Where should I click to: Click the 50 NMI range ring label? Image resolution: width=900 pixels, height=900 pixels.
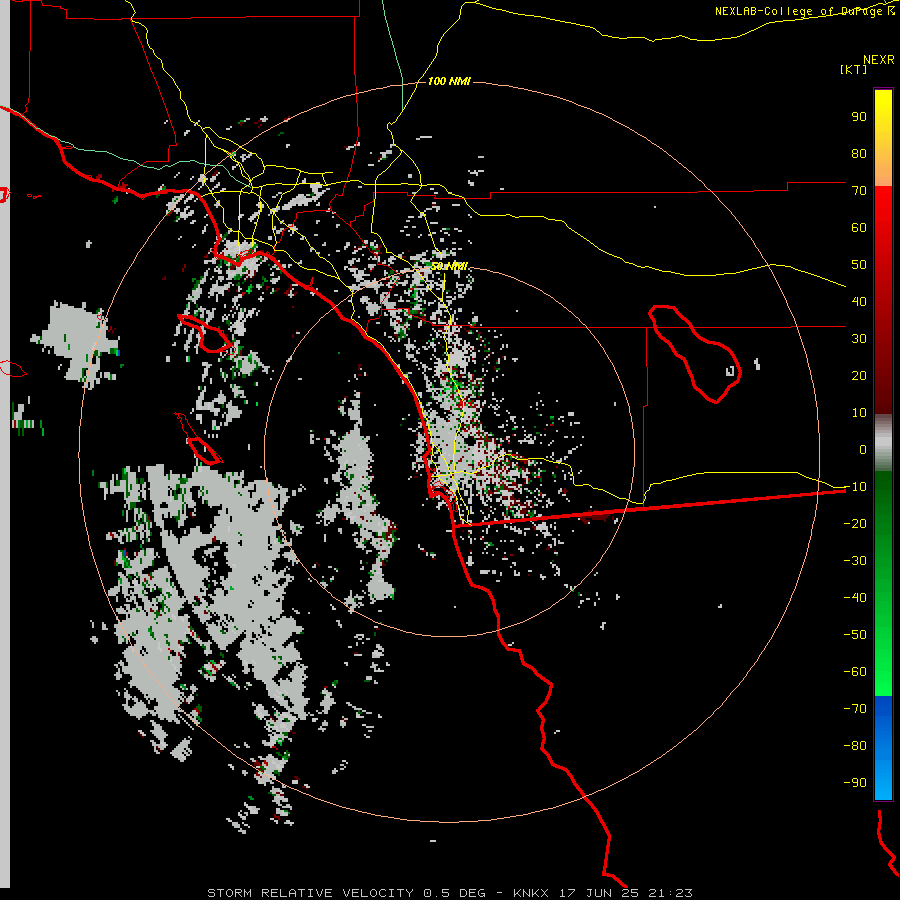tap(449, 266)
